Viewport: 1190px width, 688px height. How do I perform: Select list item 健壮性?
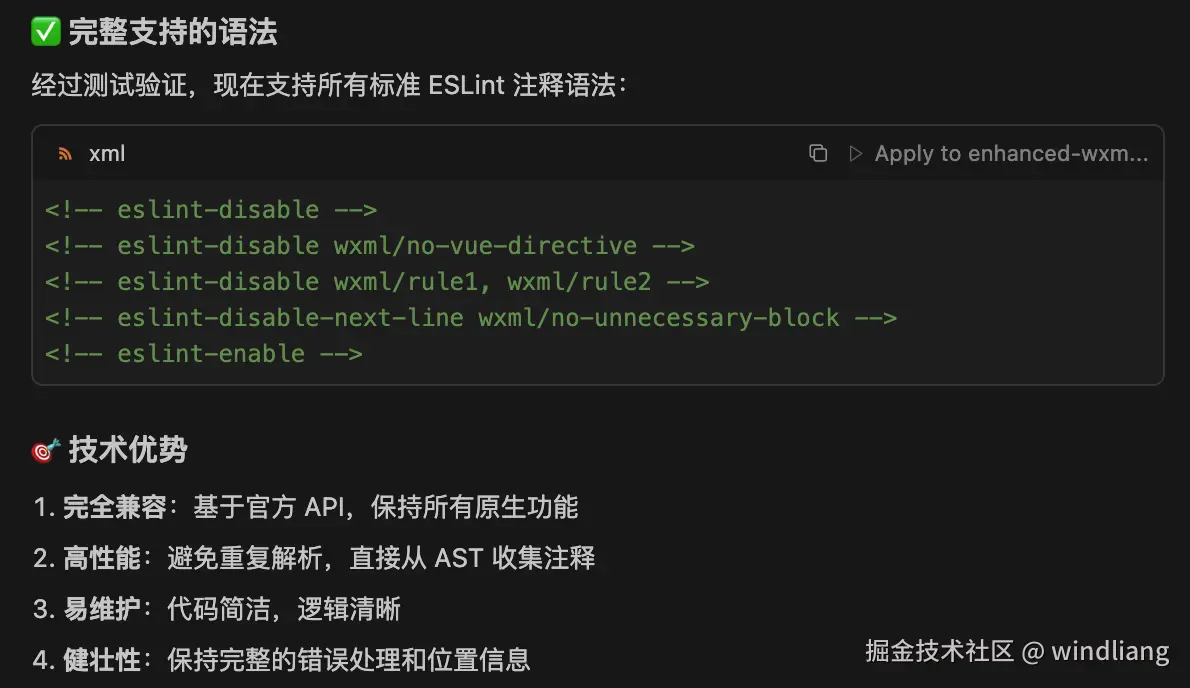pos(281,659)
